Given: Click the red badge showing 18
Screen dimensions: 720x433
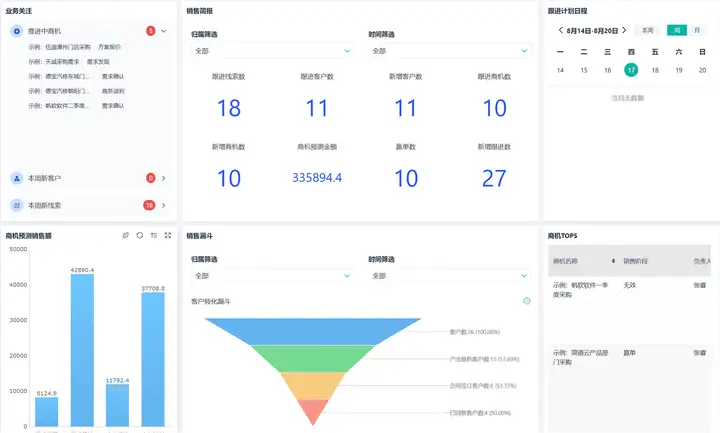Looking at the screenshot, I should [x=149, y=205].
